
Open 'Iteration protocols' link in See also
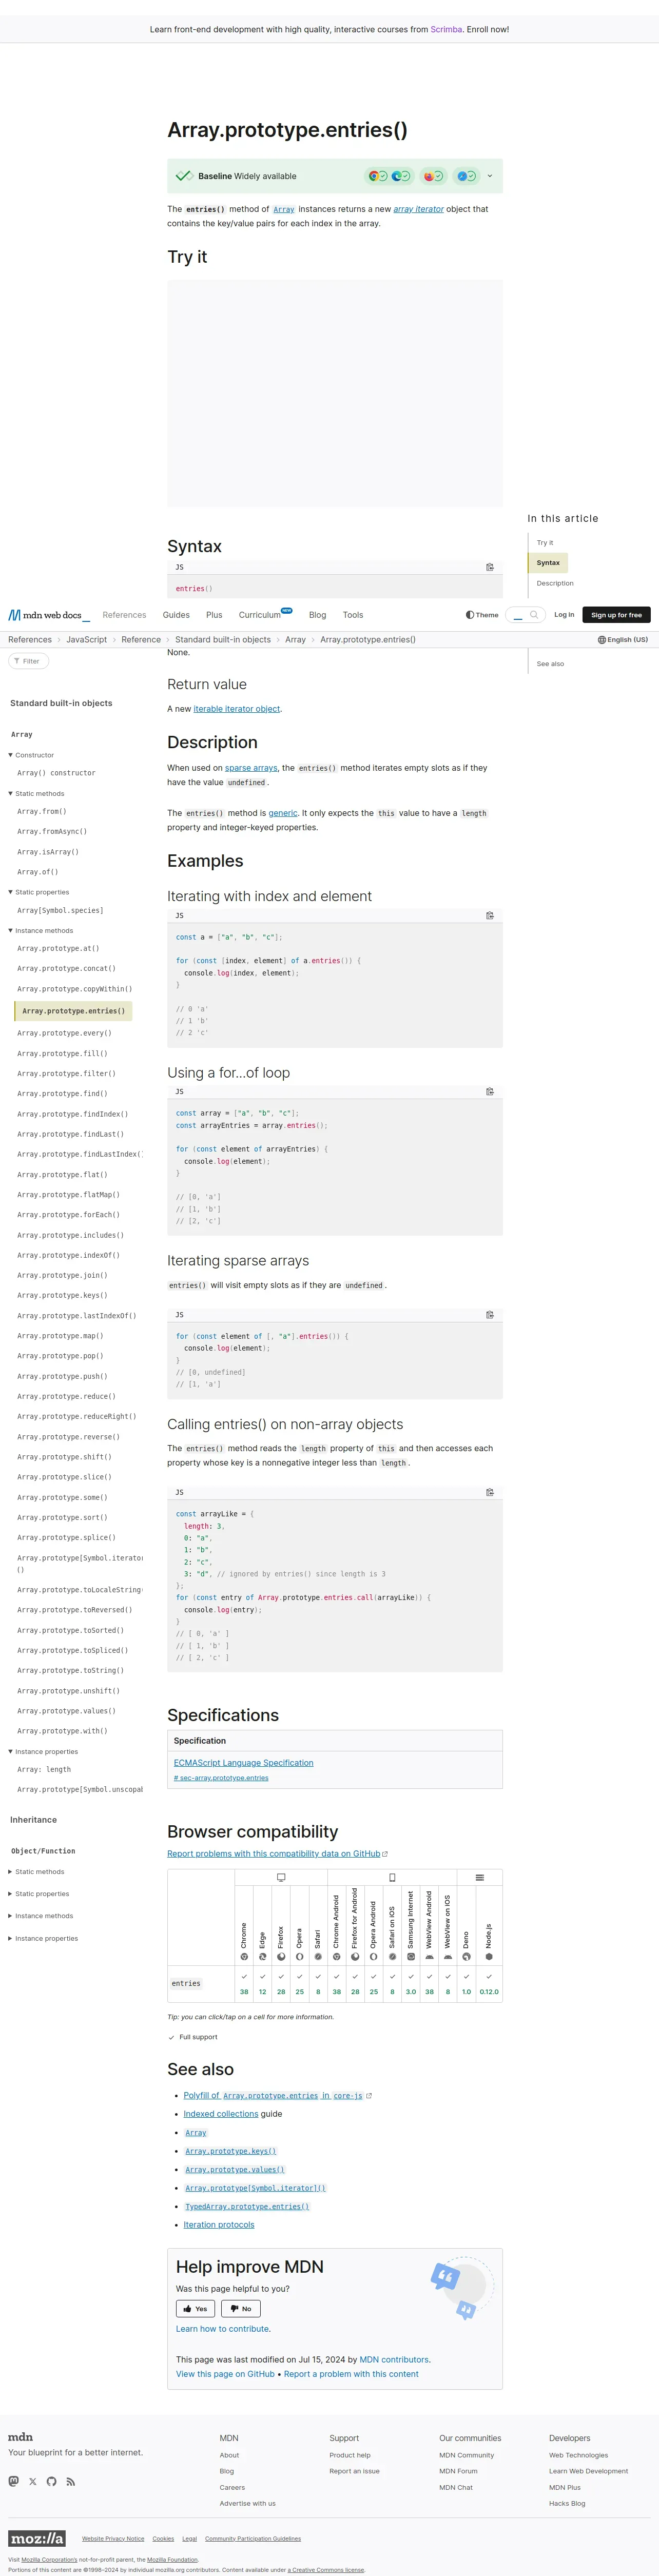click(x=219, y=2225)
